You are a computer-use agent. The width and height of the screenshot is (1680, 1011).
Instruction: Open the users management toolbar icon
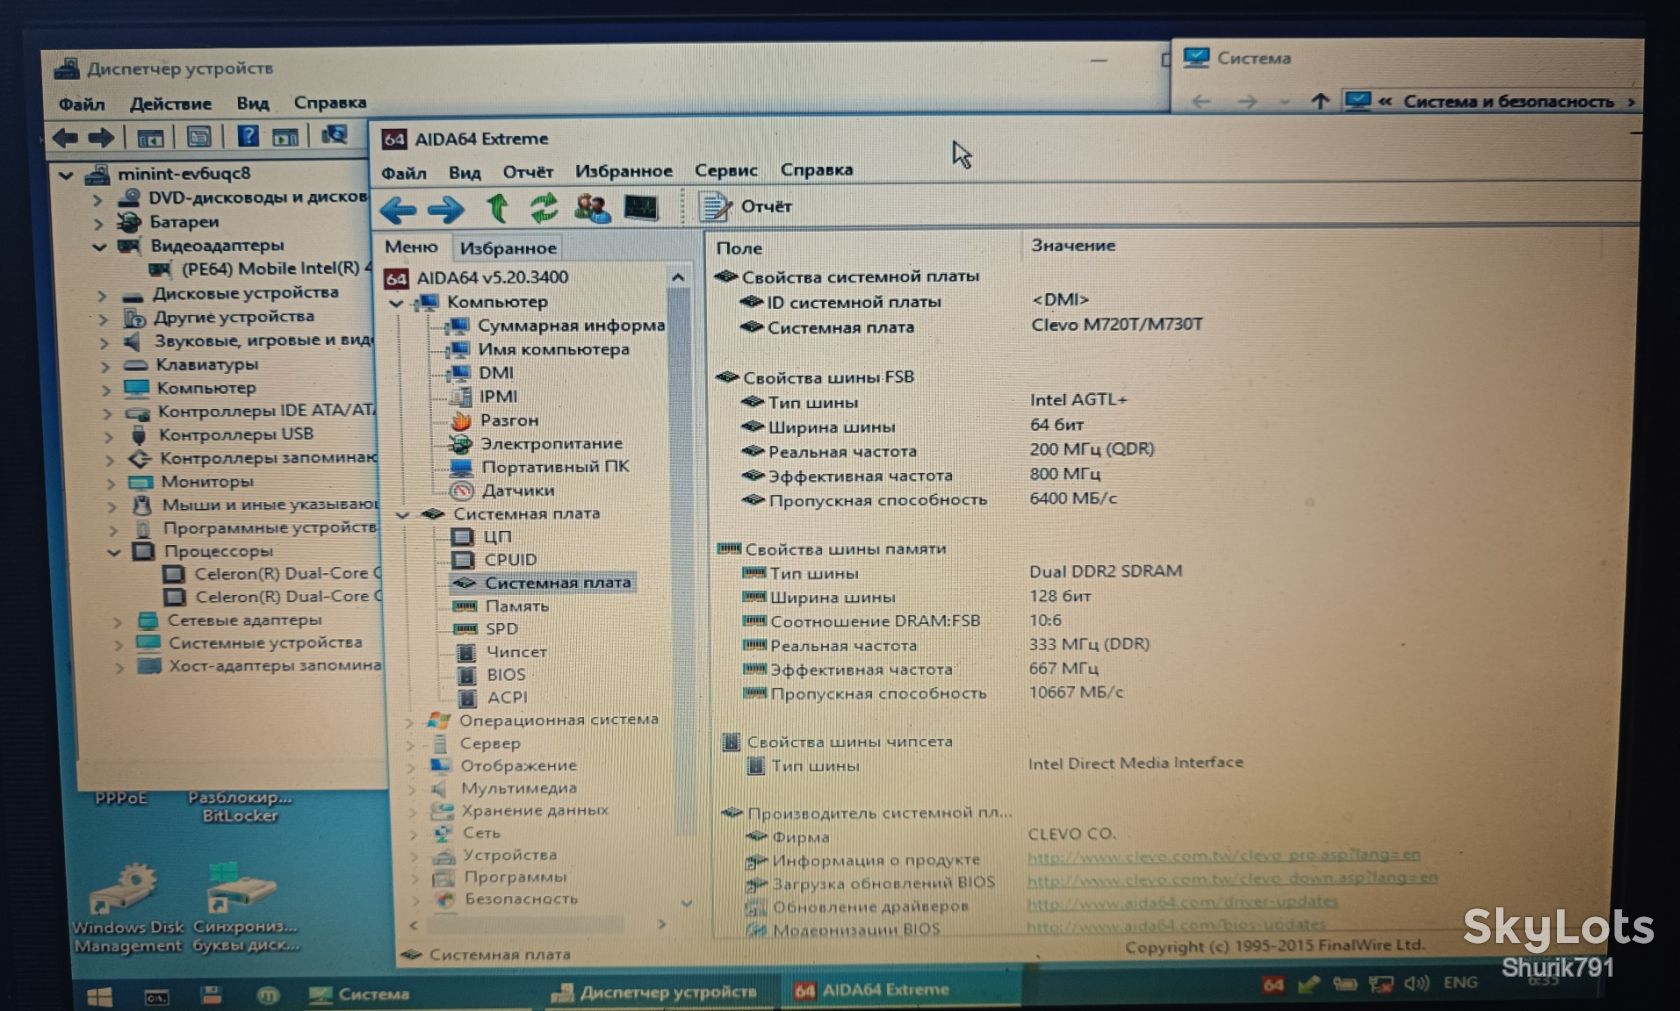pyautogui.click(x=592, y=208)
